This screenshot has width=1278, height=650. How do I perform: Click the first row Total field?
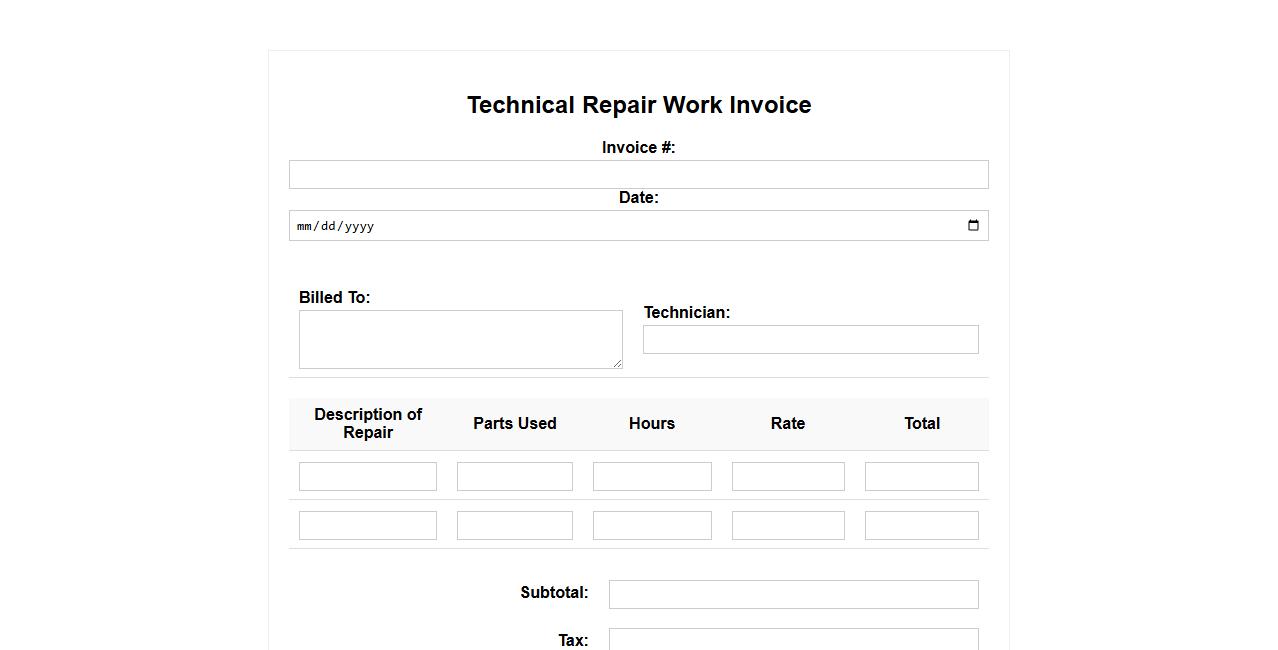(x=921, y=477)
